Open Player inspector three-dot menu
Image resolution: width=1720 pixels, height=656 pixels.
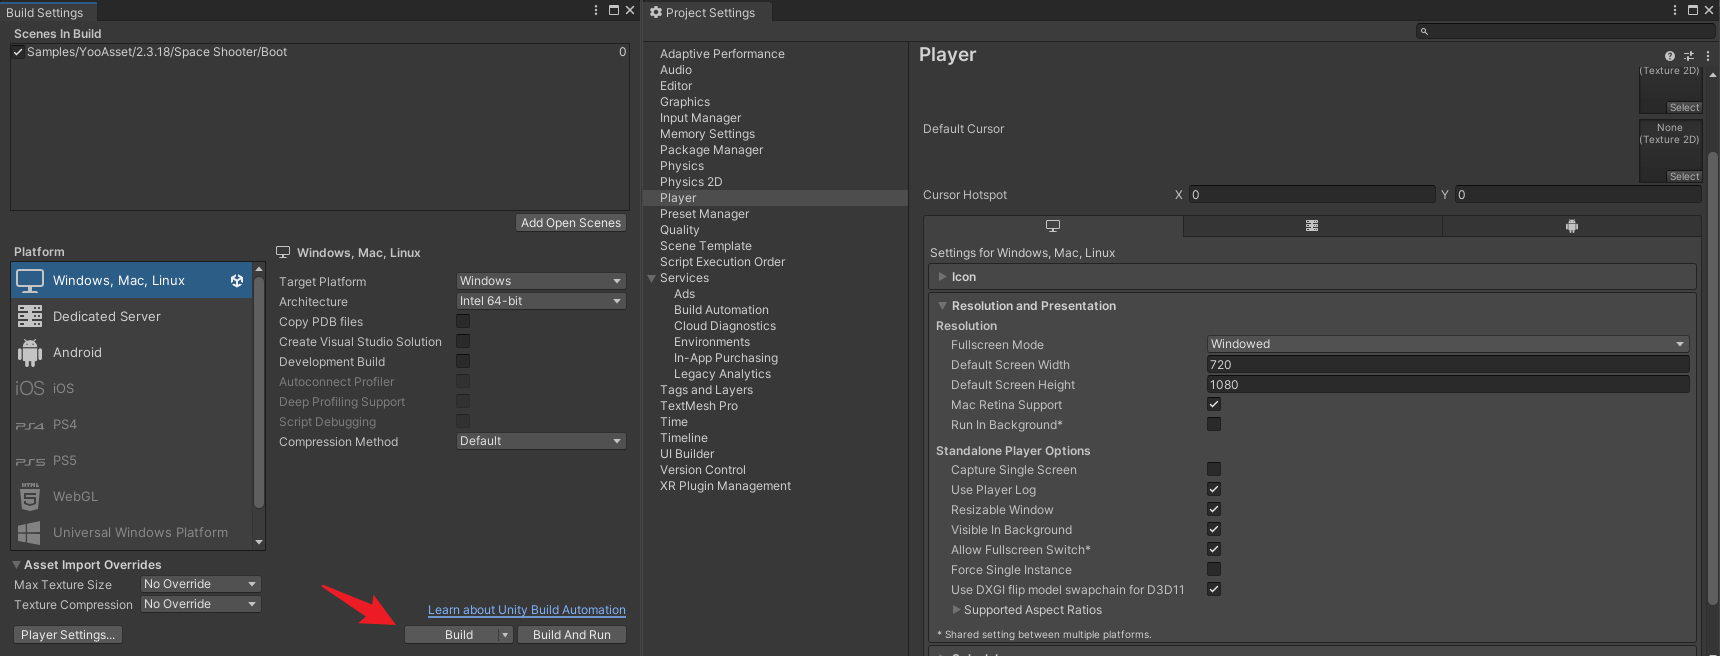click(x=1707, y=56)
